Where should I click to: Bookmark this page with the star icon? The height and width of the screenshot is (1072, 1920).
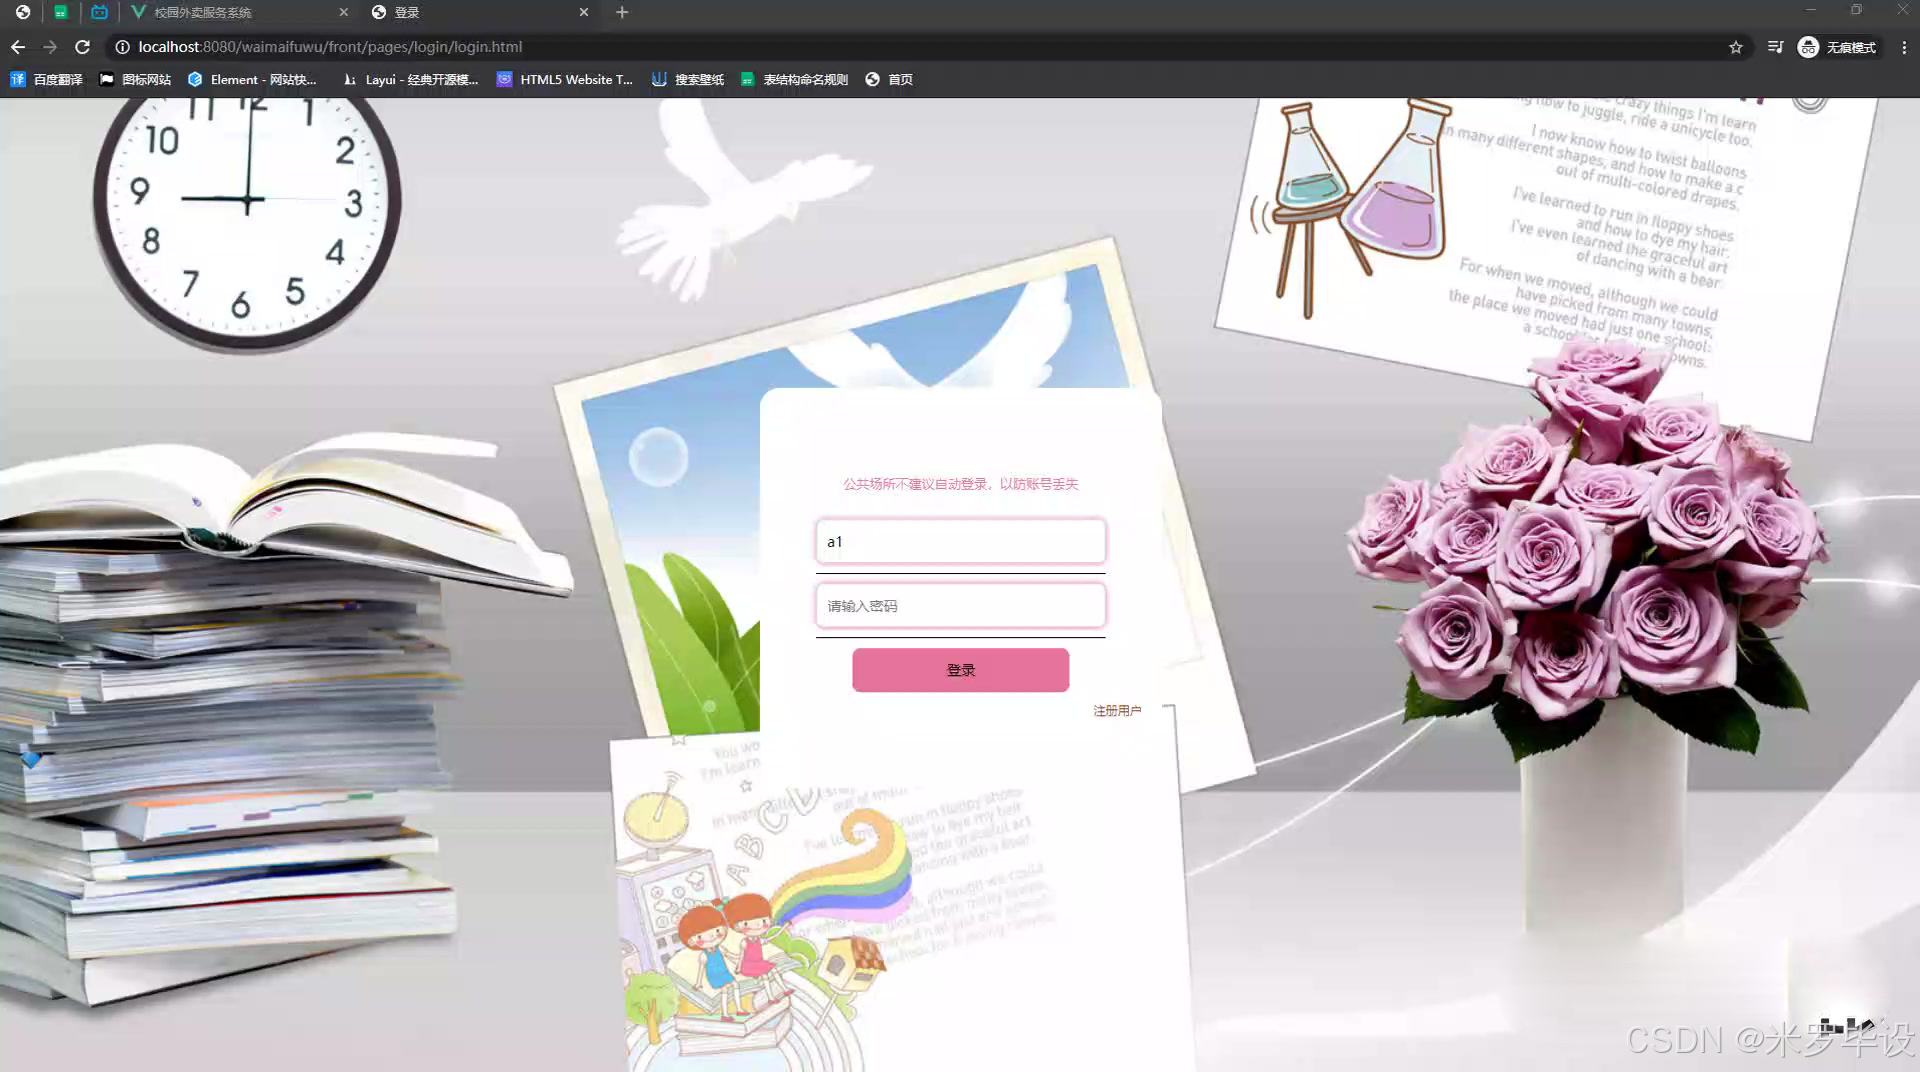tap(1736, 47)
